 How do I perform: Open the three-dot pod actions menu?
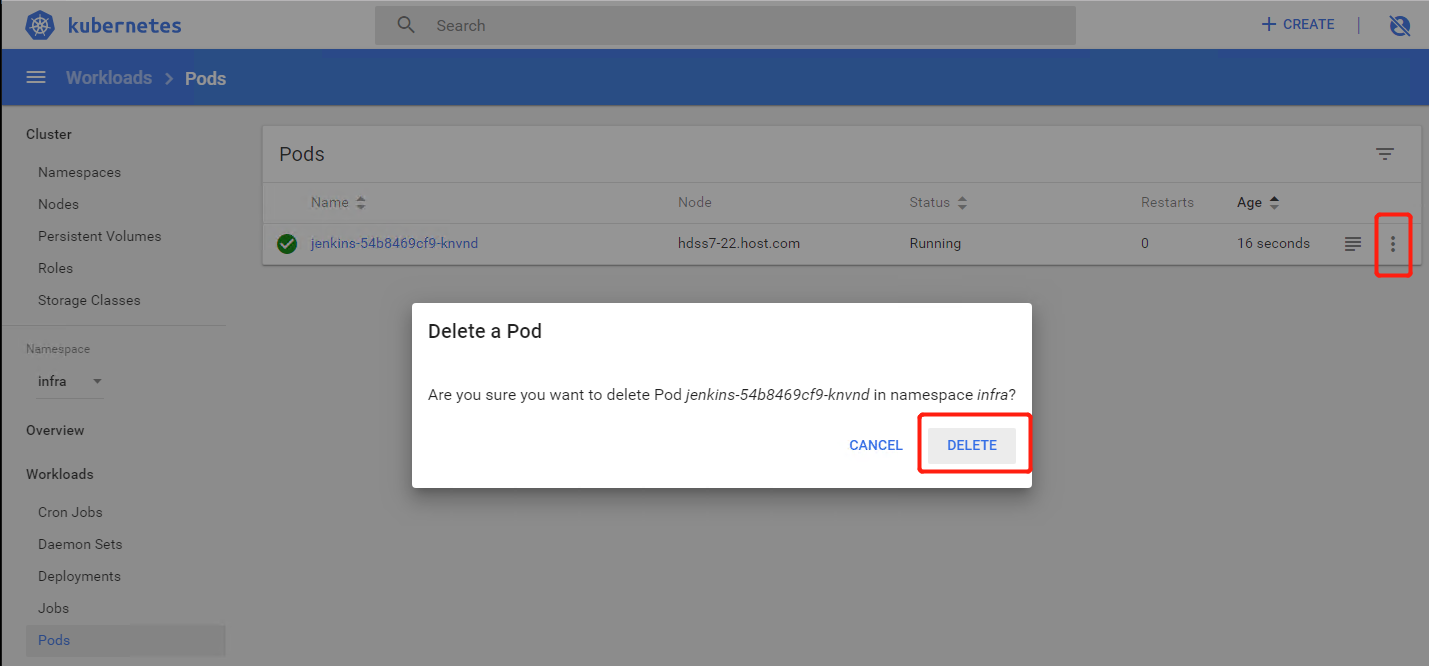tap(1392, 244)
